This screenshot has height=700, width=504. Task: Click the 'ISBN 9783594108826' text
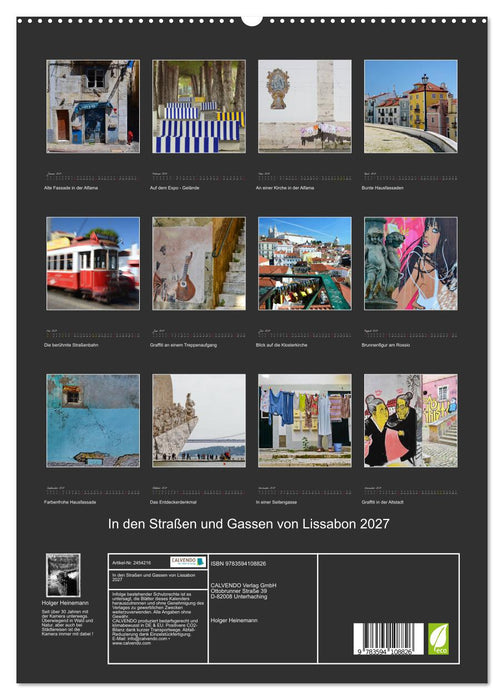click(x=238, y=563)
